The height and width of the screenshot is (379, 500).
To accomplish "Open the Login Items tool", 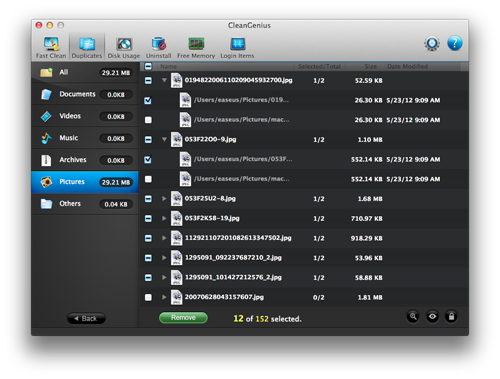I will click(237, 47).
